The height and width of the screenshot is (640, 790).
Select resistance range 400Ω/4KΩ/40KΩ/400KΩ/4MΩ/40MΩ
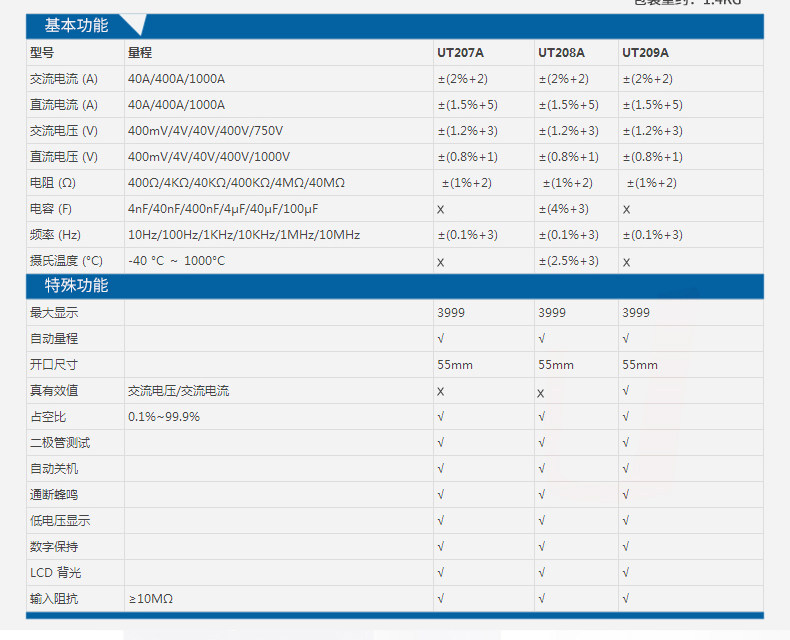(x=236, y=183)
